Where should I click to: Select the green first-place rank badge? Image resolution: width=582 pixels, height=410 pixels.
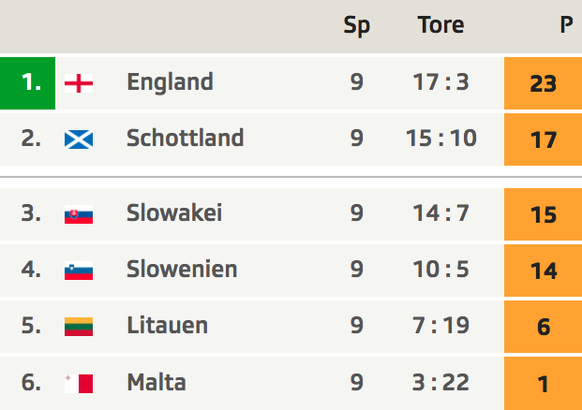(x=27, y=83)
